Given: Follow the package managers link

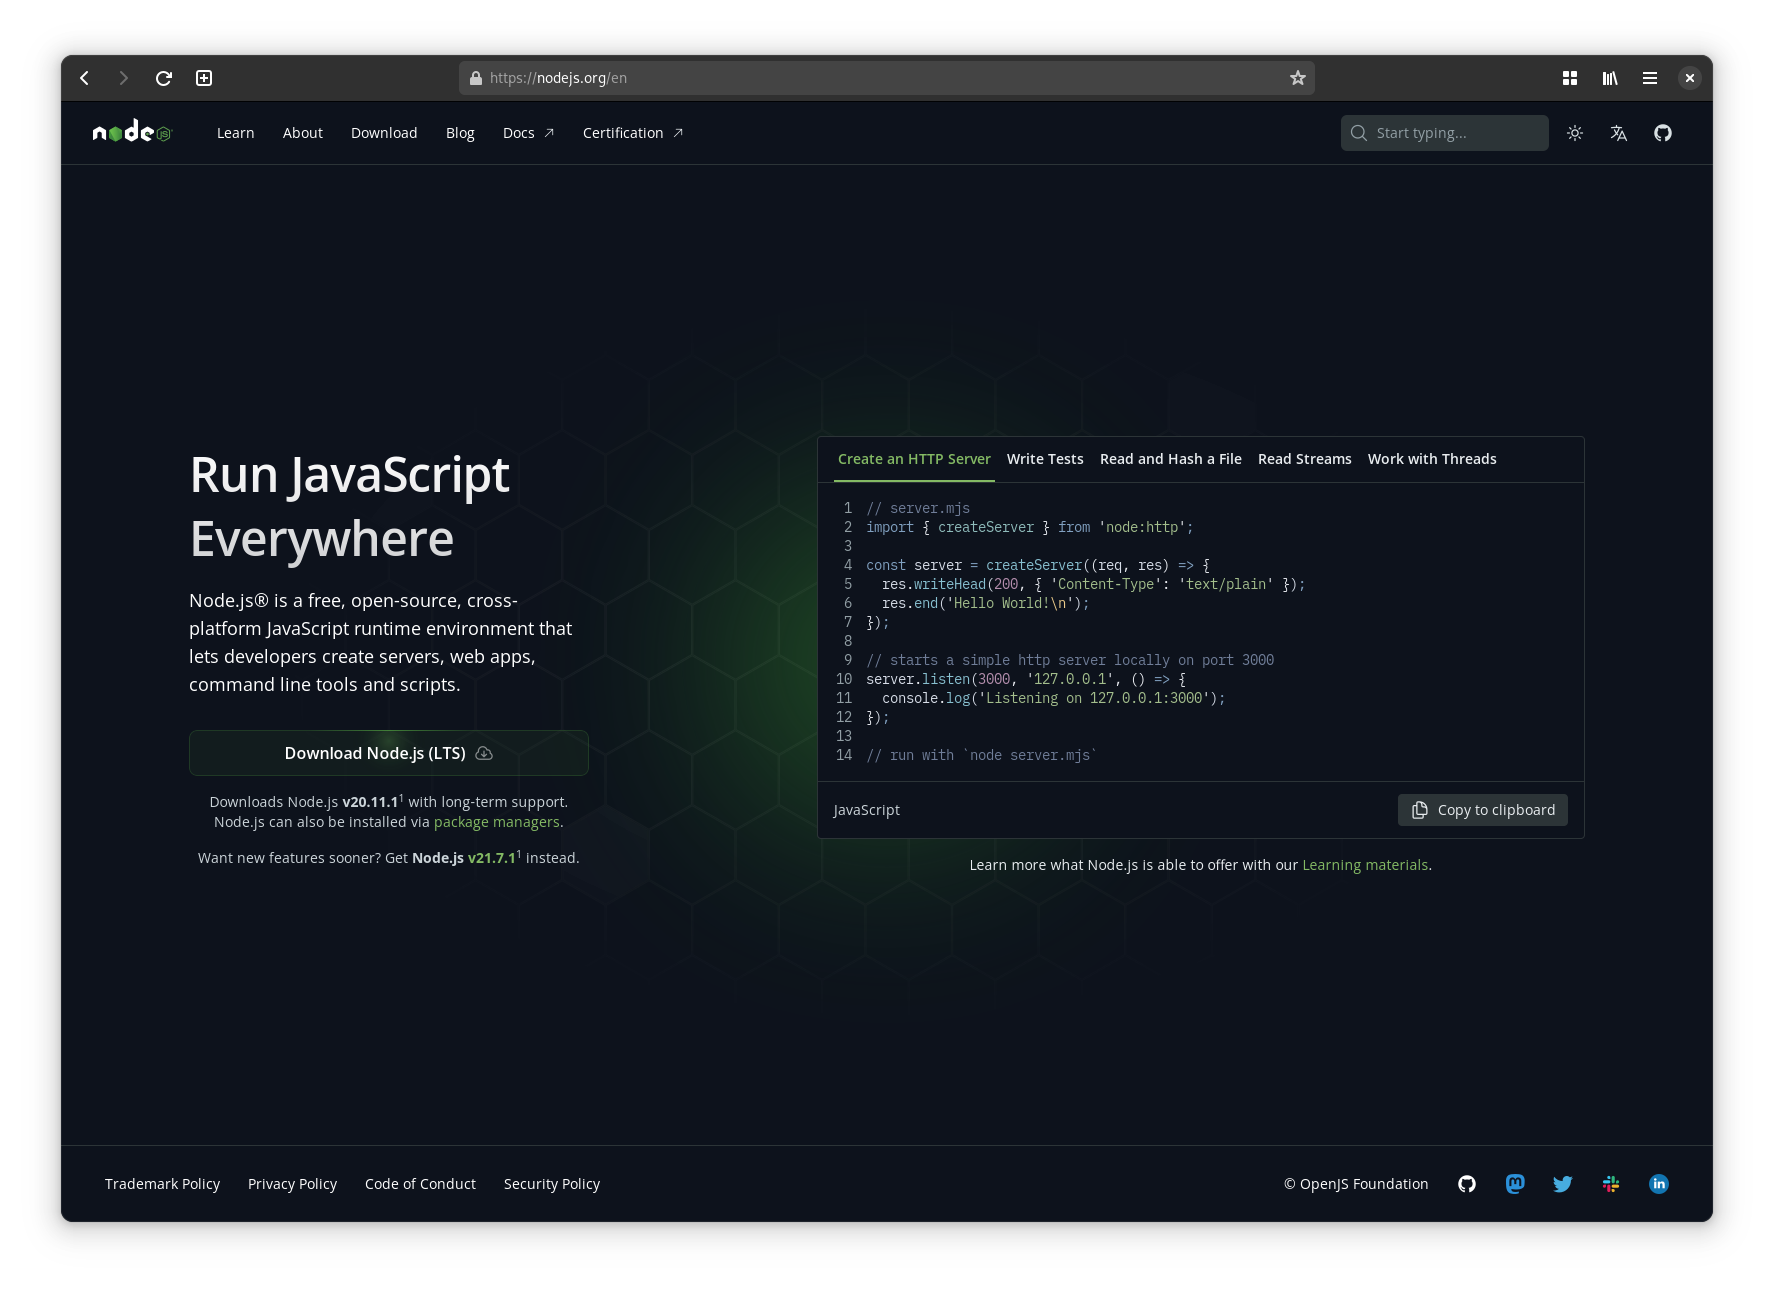Looking at the screenshot, I should [x=497, y=822].
